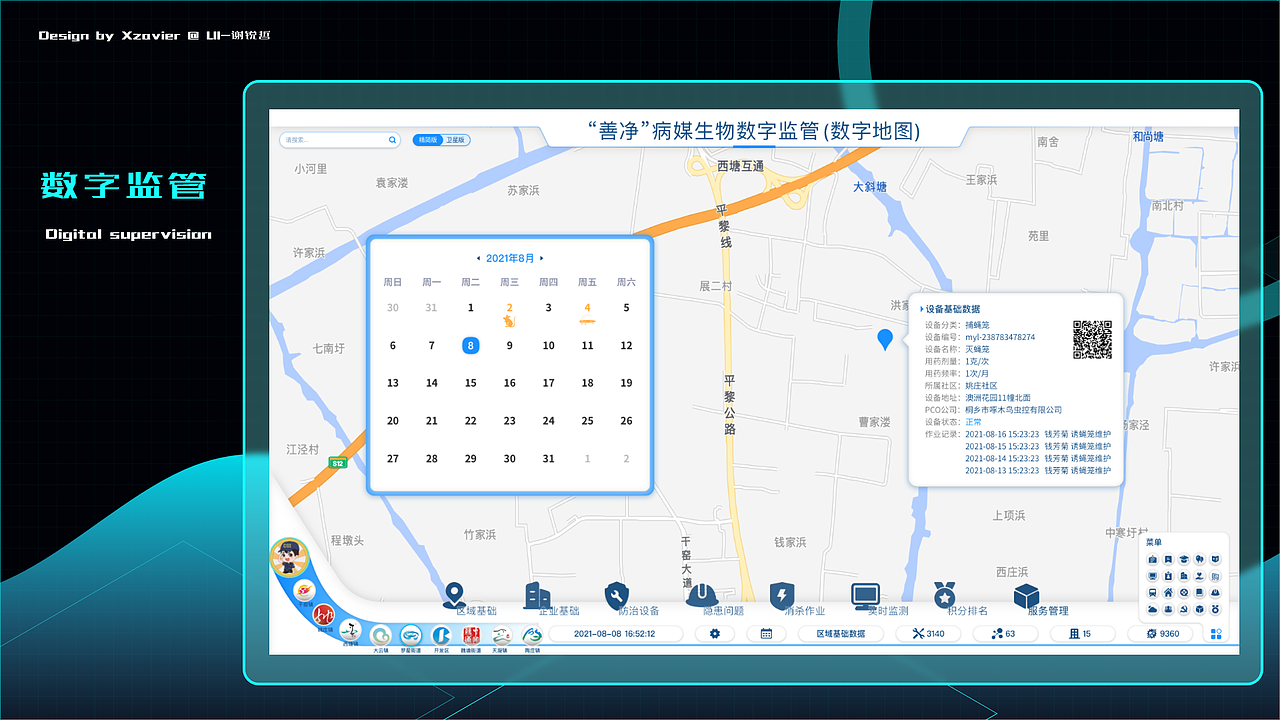Screen dimensions: 1280x720
Task: Click the cloud icon in 菜单 panel
Action: pos(1153,609)
